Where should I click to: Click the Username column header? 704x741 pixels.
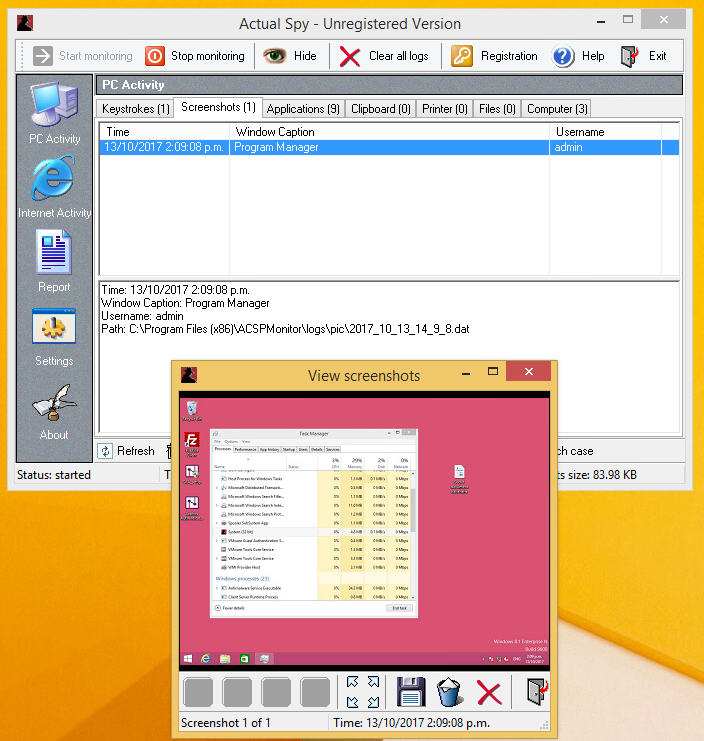605,132
